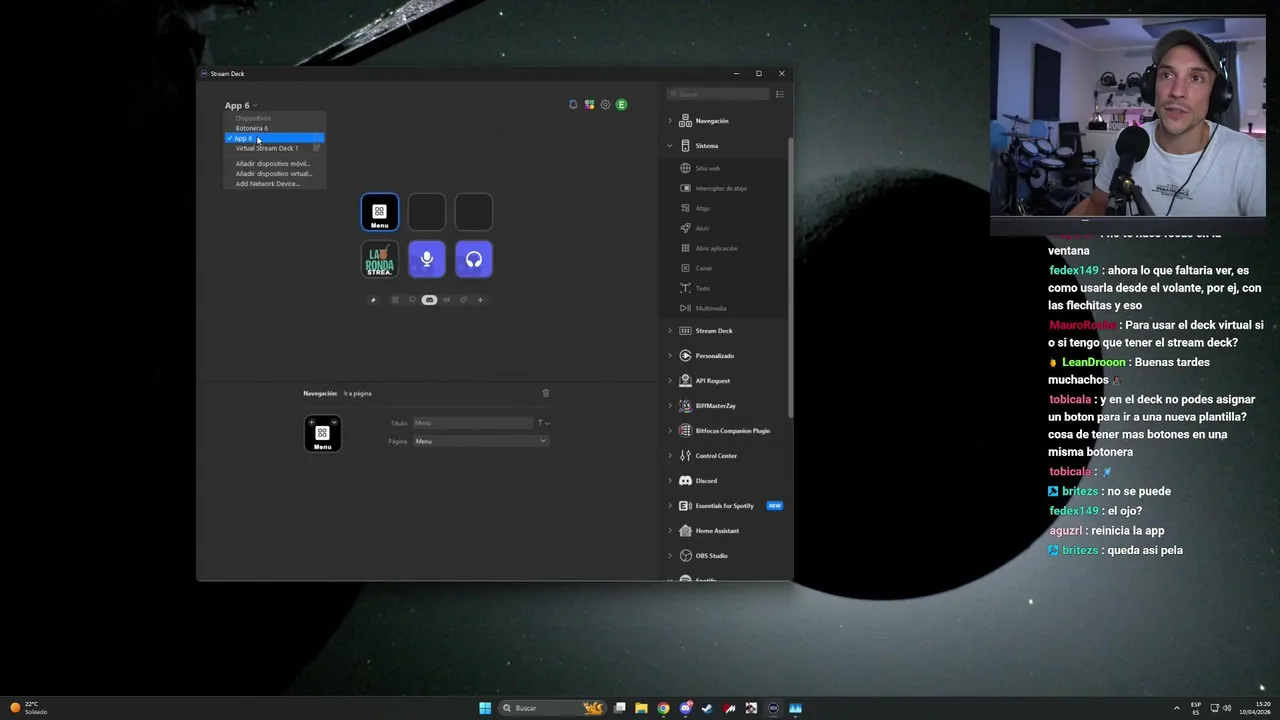Click the taskbar Buscar search box

pyautogui.click(x=552, y=708)
